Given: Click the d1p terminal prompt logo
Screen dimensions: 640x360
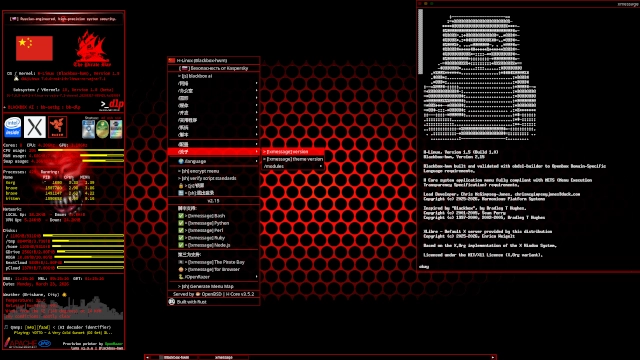Looking at the screenshot, I should click(111, 105).
